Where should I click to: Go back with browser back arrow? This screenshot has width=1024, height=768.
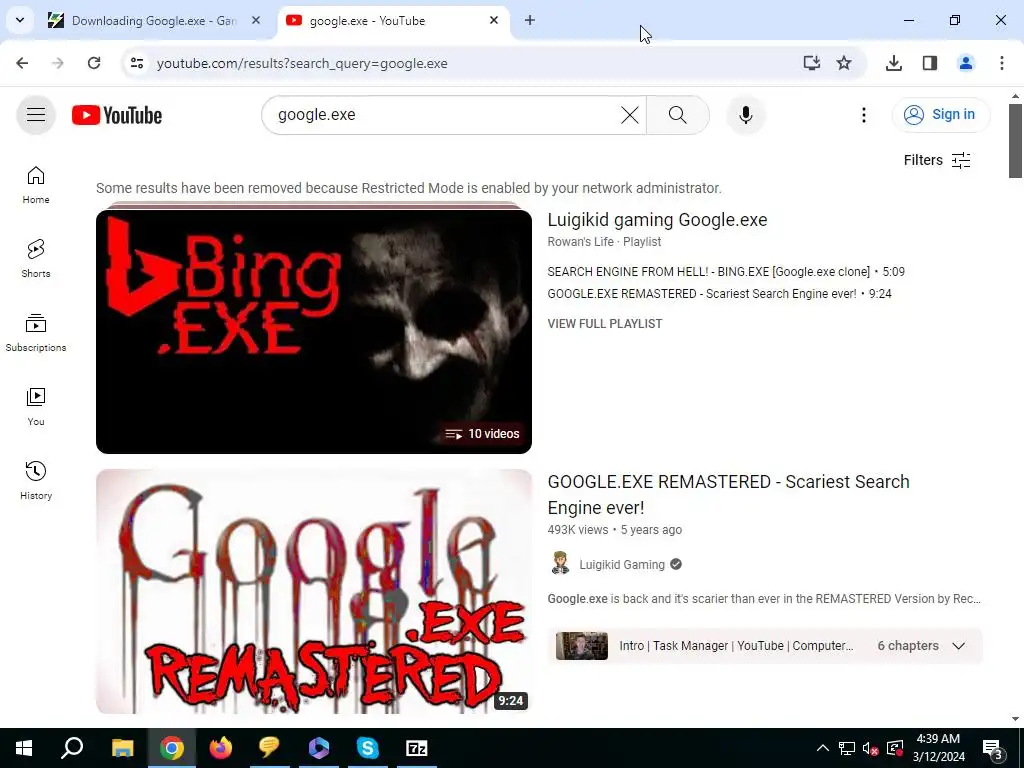coord(22,63)
